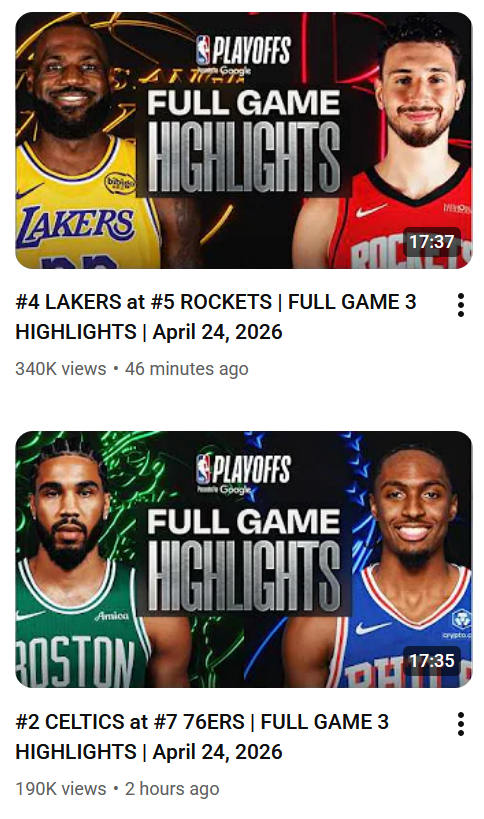
Task: Click the Bibigo patch on the Lakers jersey
Action: [120, 183]
